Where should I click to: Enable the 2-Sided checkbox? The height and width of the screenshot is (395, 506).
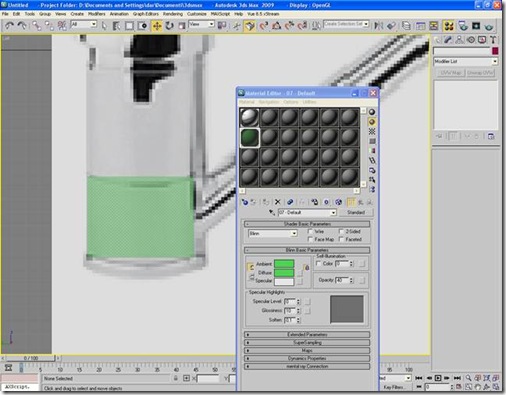pos(341,231)
